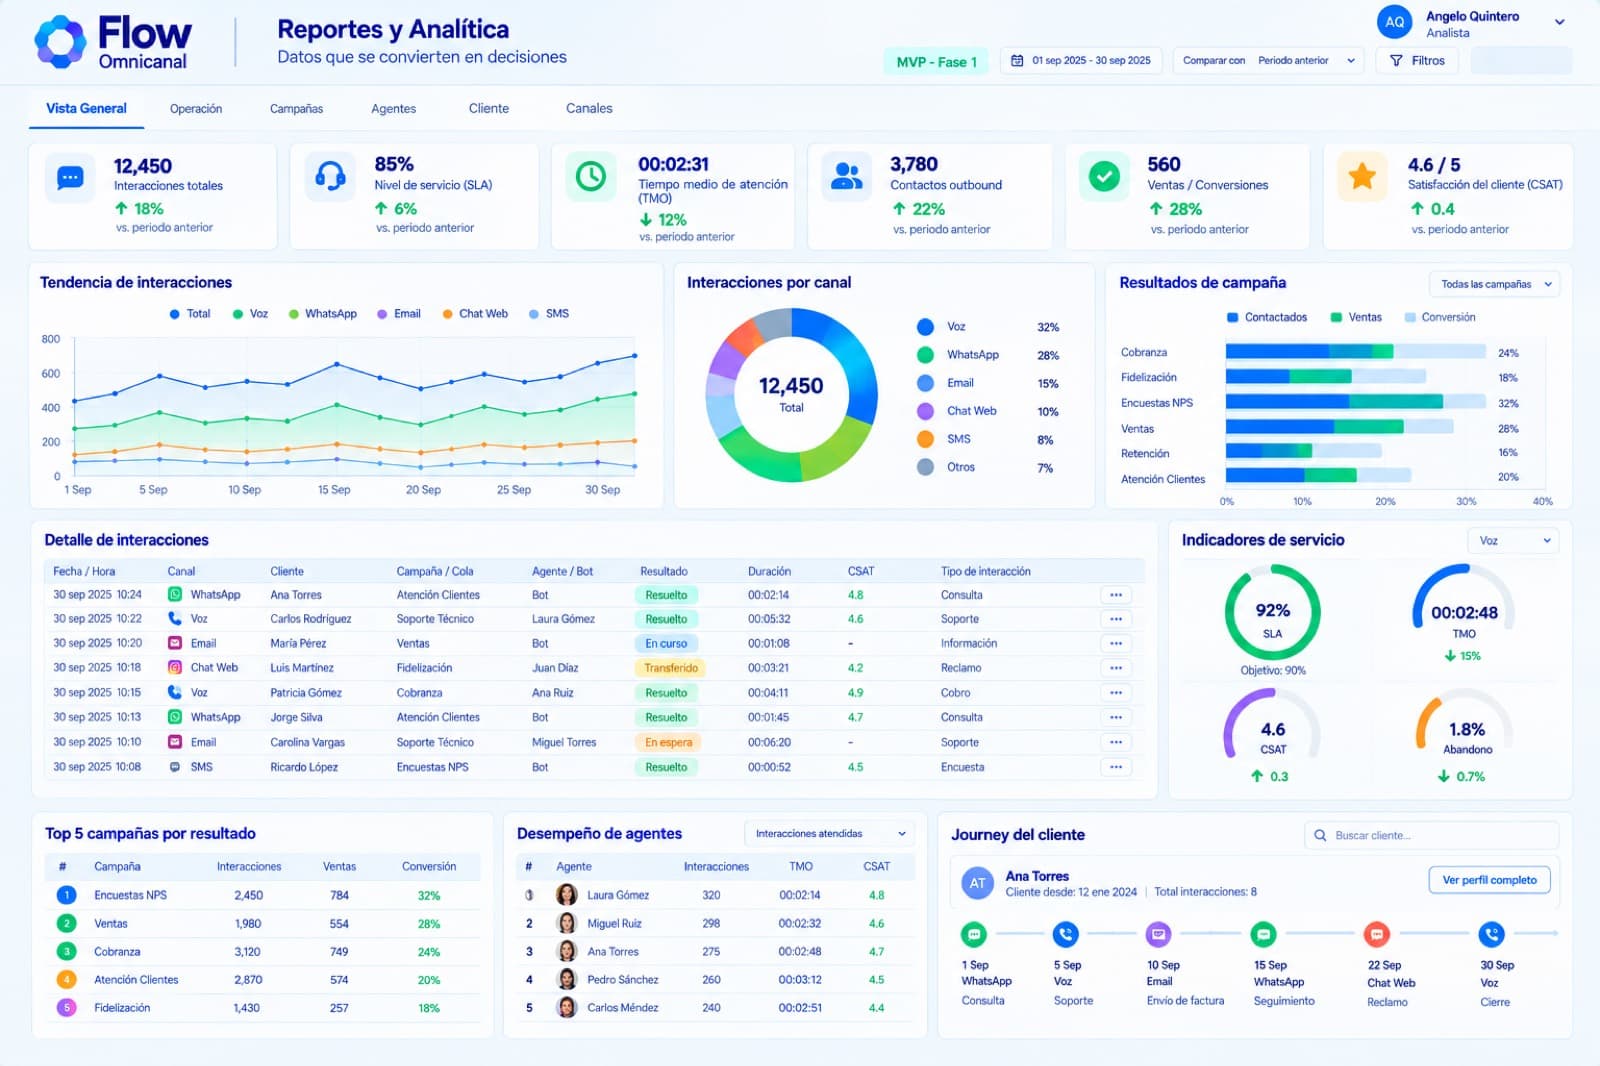Viewport: 1600px width, 1066px height.
Task: Click in the Buscar cliente search field
Action: 1432,835
